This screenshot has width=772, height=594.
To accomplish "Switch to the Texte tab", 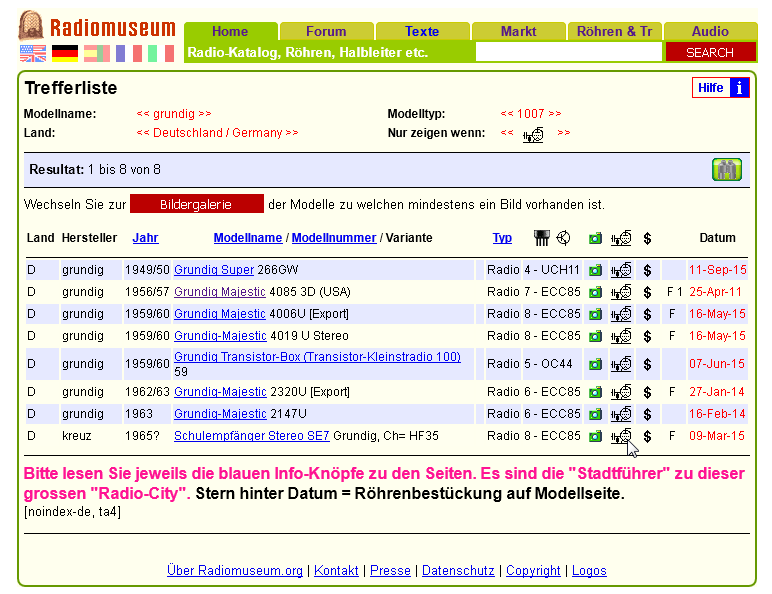I will pos(422,32).
